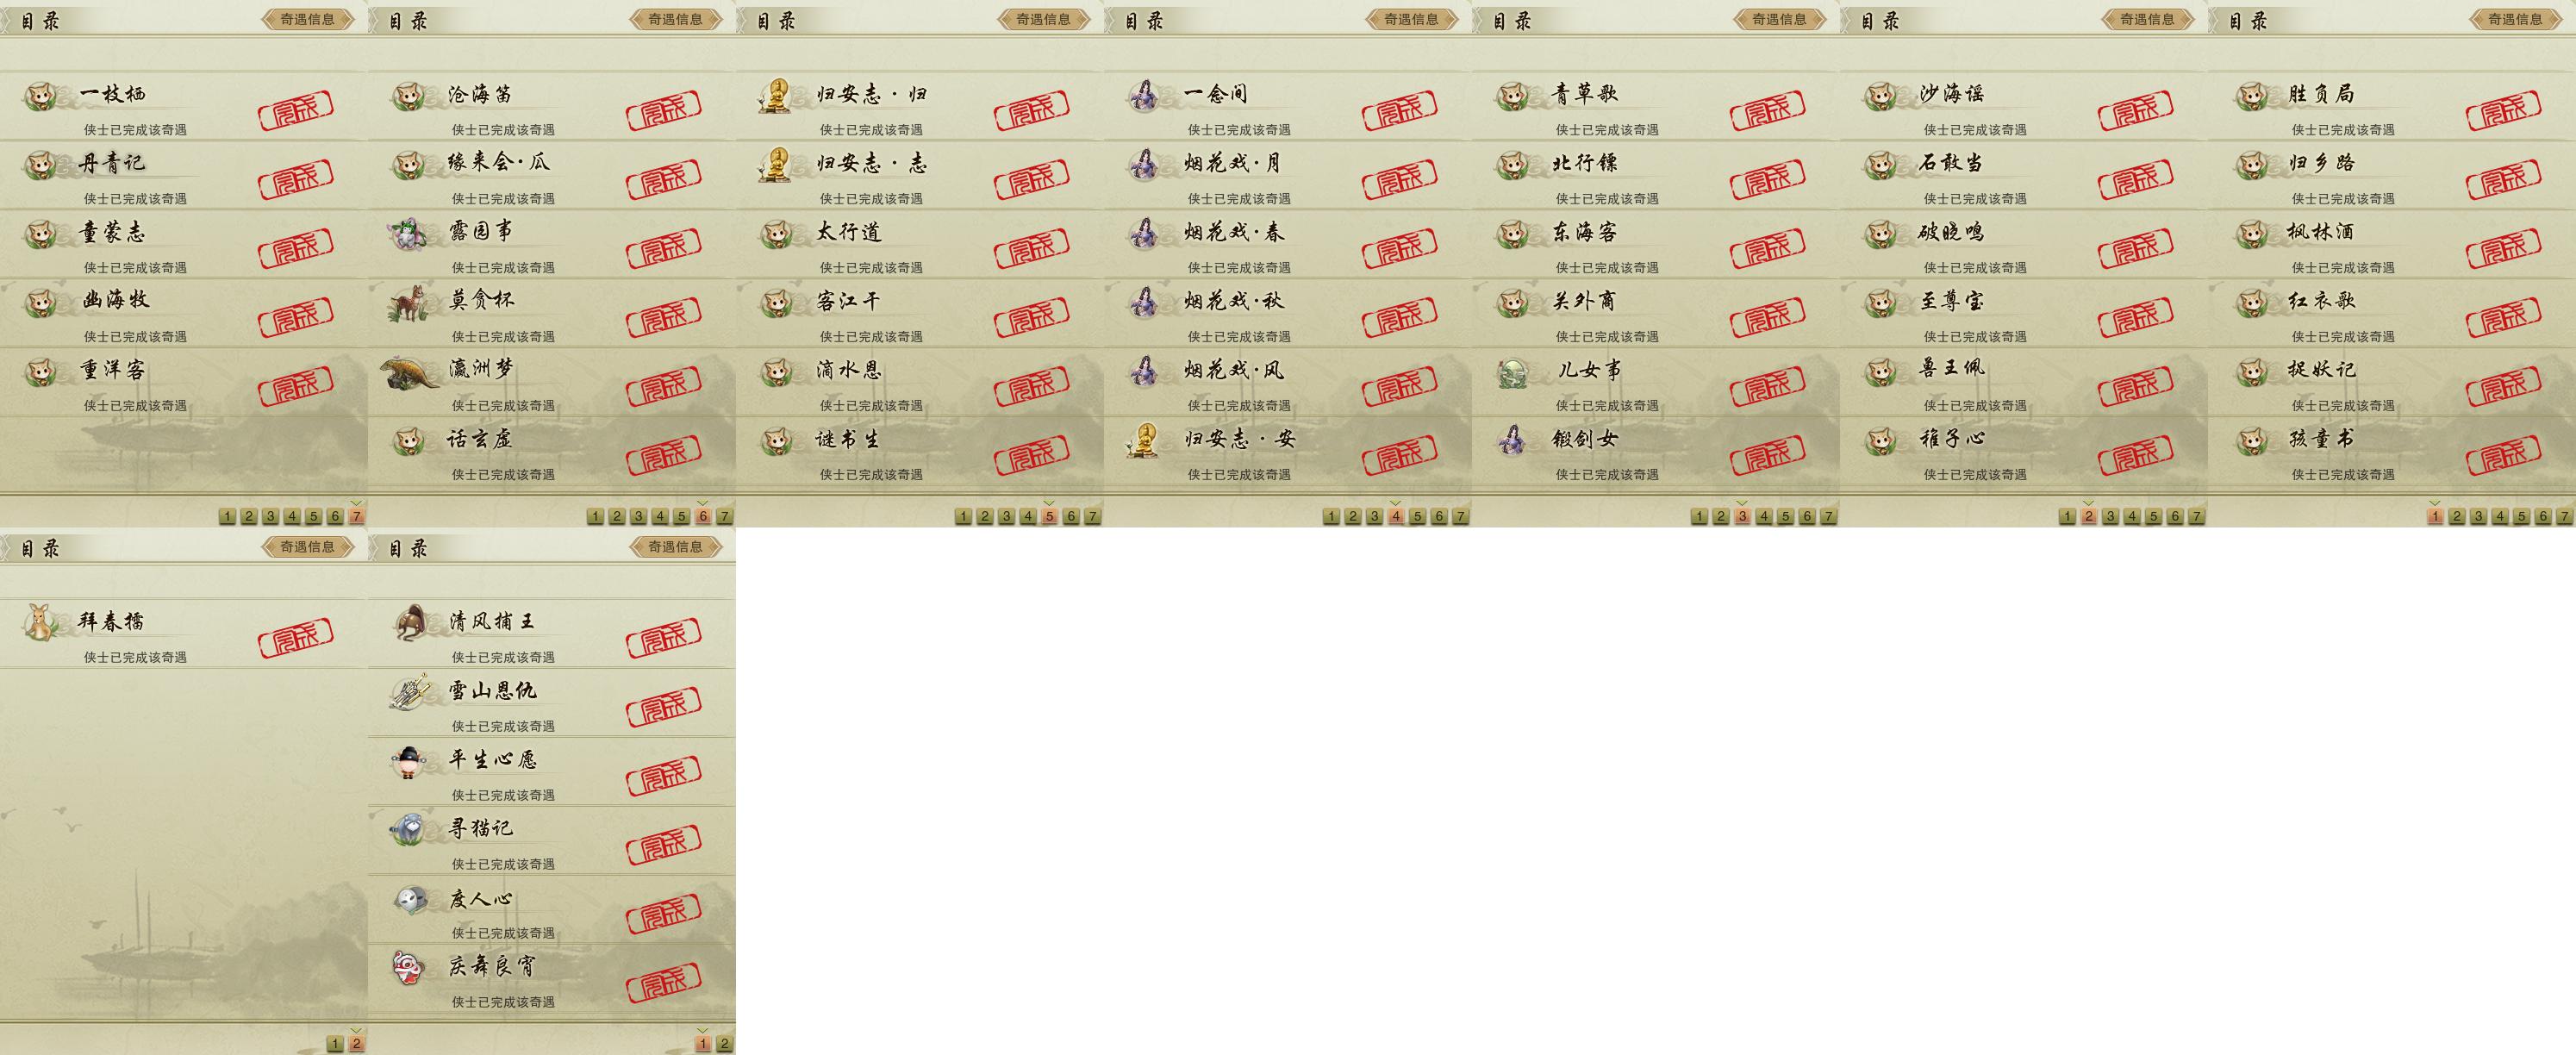
Task: Click the red stamp beside 沧海笛
Action: (x=664, y=110)
